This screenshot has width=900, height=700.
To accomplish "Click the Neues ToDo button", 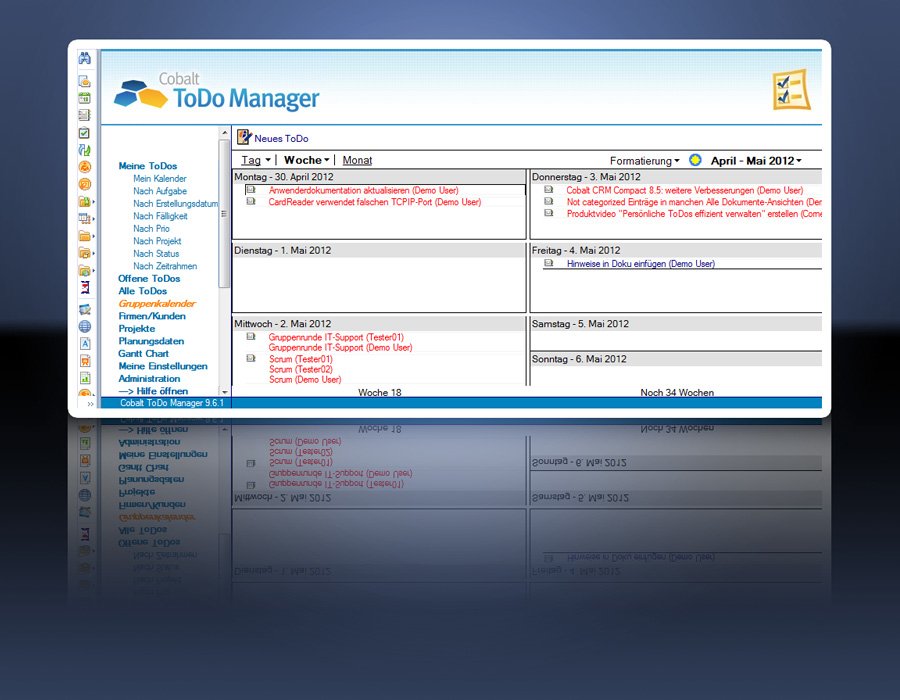I will pyautogui.click(x=273, y=138).
